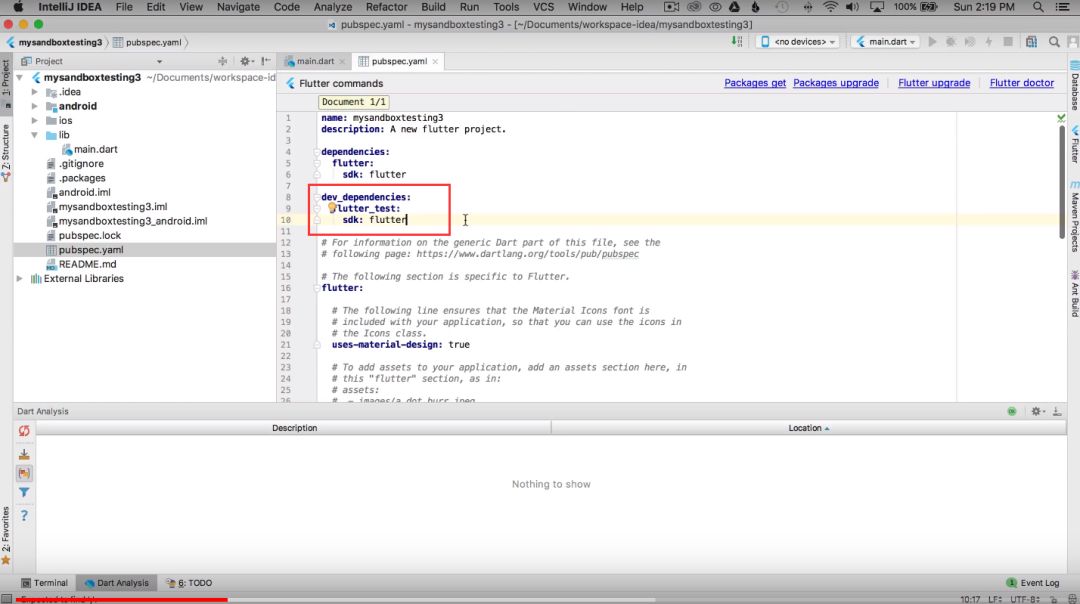Click the Run play button

932,42
